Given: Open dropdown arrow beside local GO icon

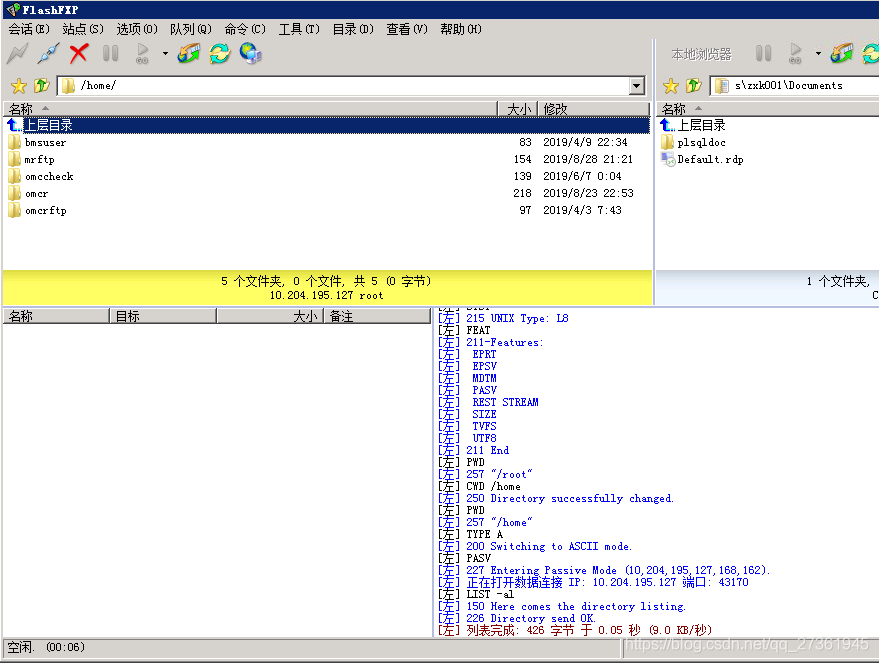Looking at the screenshot, I should pyautogui.click(x=818, y=54).
